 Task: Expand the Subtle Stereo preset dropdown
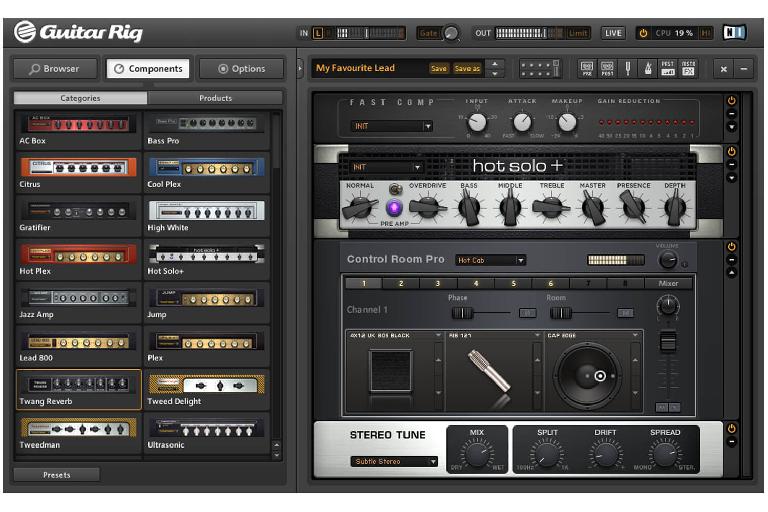pos(394,461)
